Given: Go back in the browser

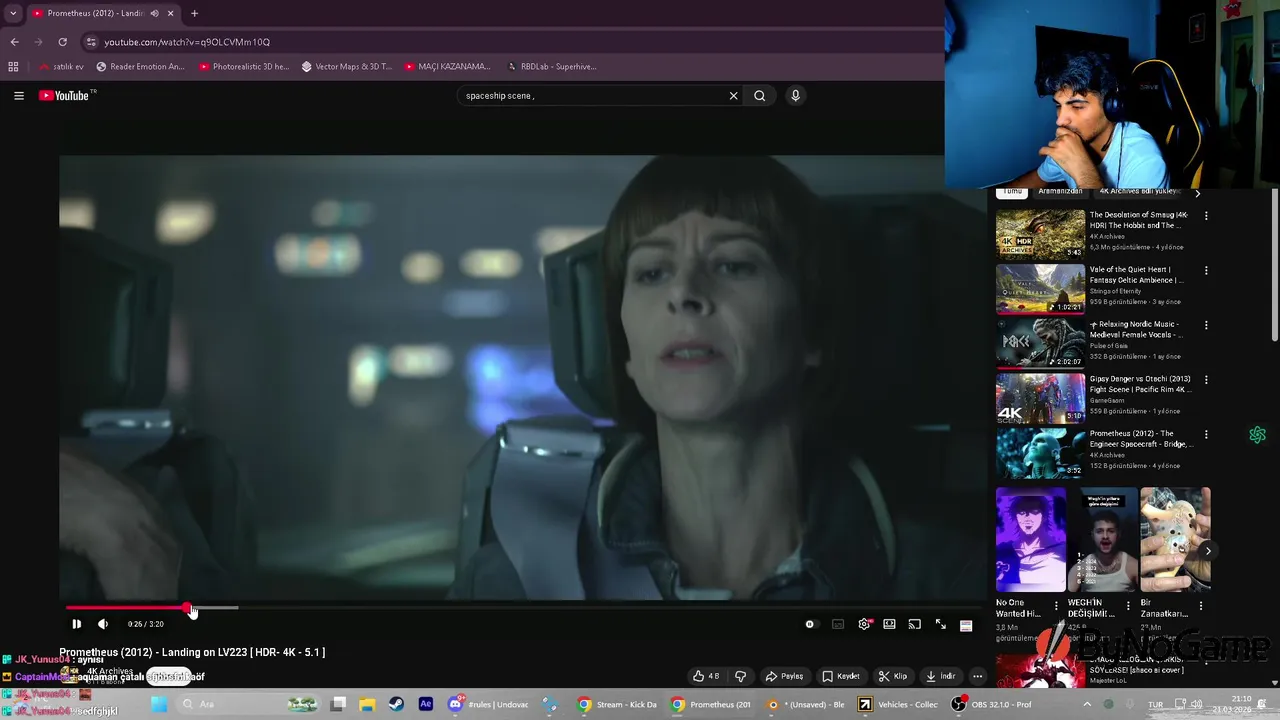Looking at the screenshot, I should pyautogui.click(x=14, y=42).
